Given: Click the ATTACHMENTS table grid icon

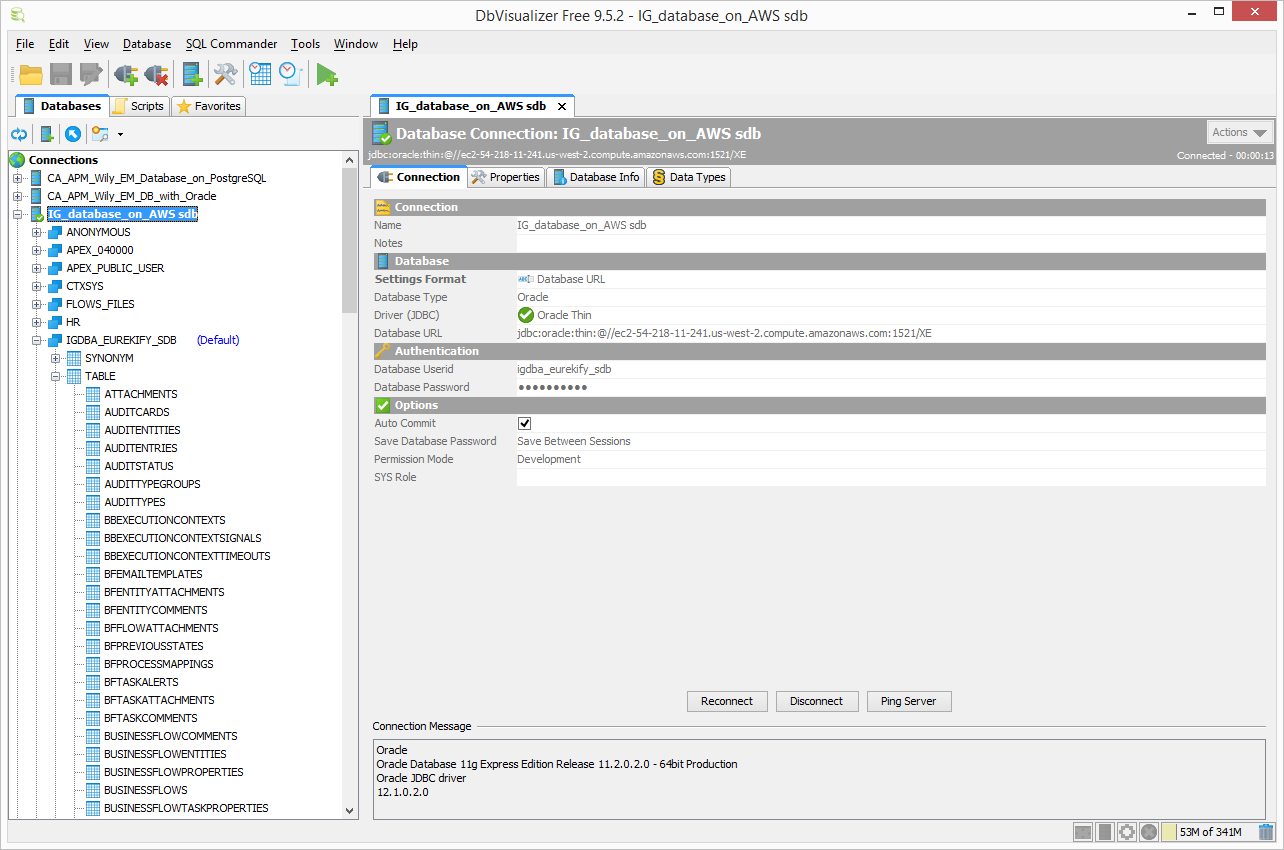Looking at the screenshot, I should coord(93,394).
